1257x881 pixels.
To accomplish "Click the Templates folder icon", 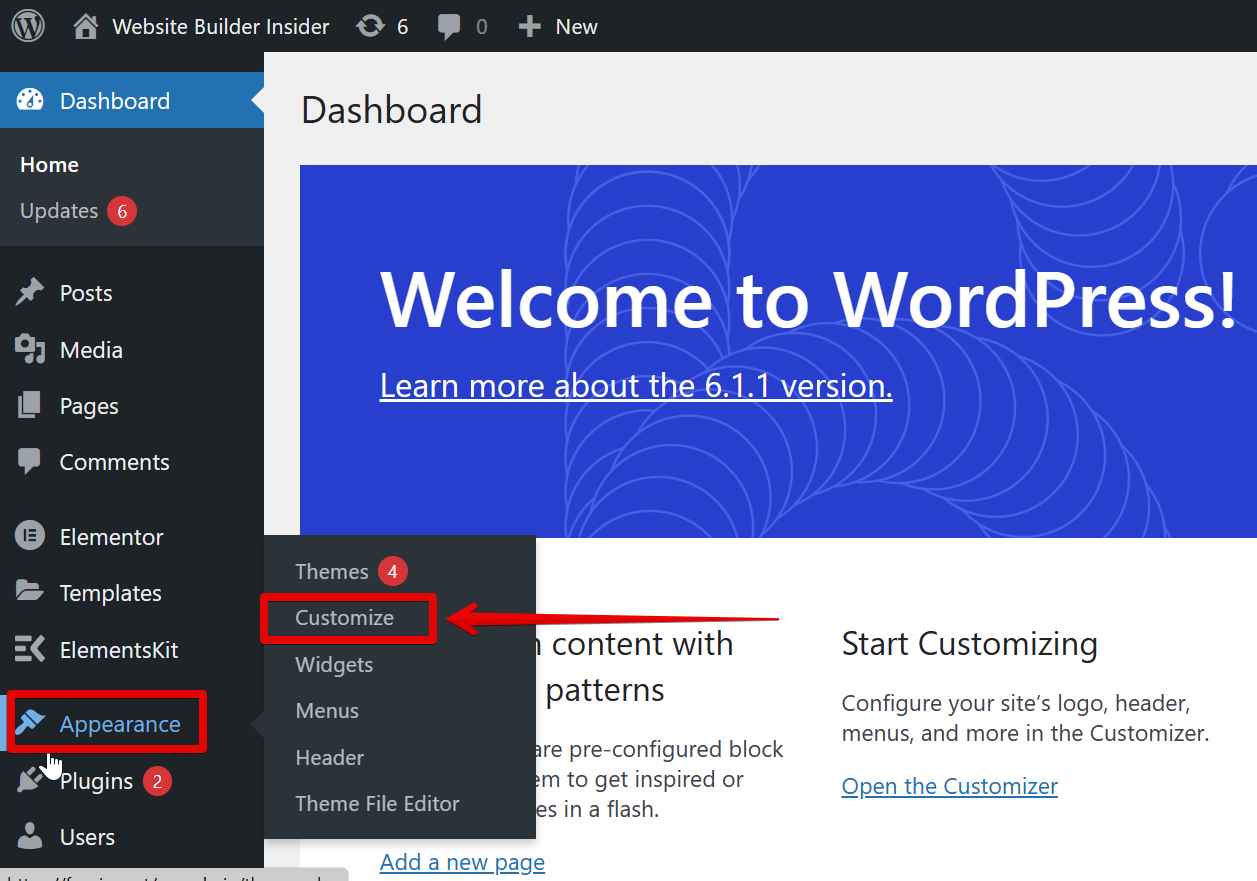I will [x=30, y=592].
